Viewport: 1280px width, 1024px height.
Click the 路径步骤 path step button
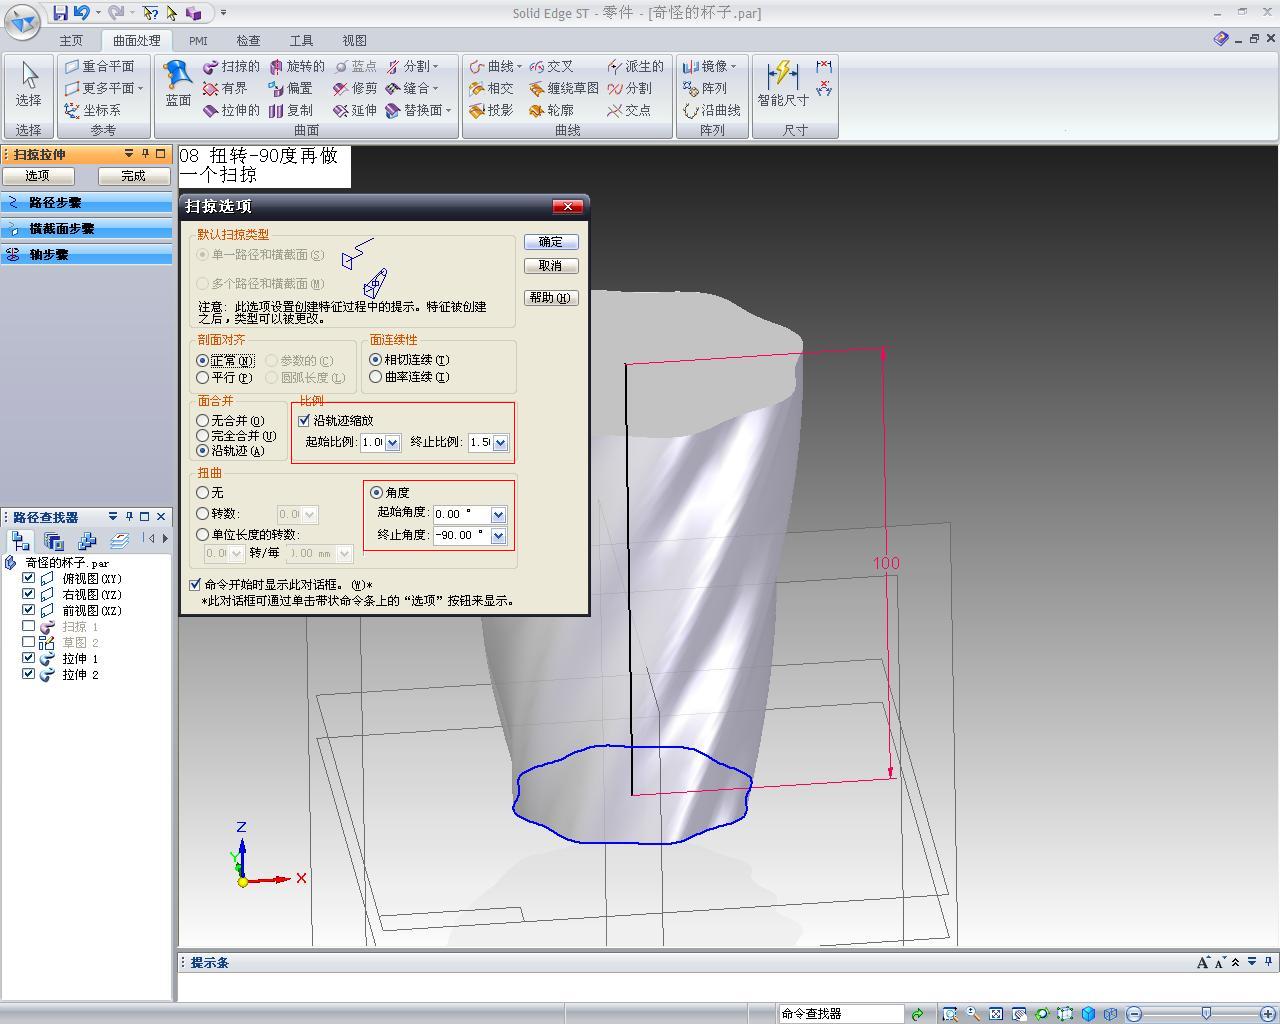pyautogui.click(x=87, y=202)
